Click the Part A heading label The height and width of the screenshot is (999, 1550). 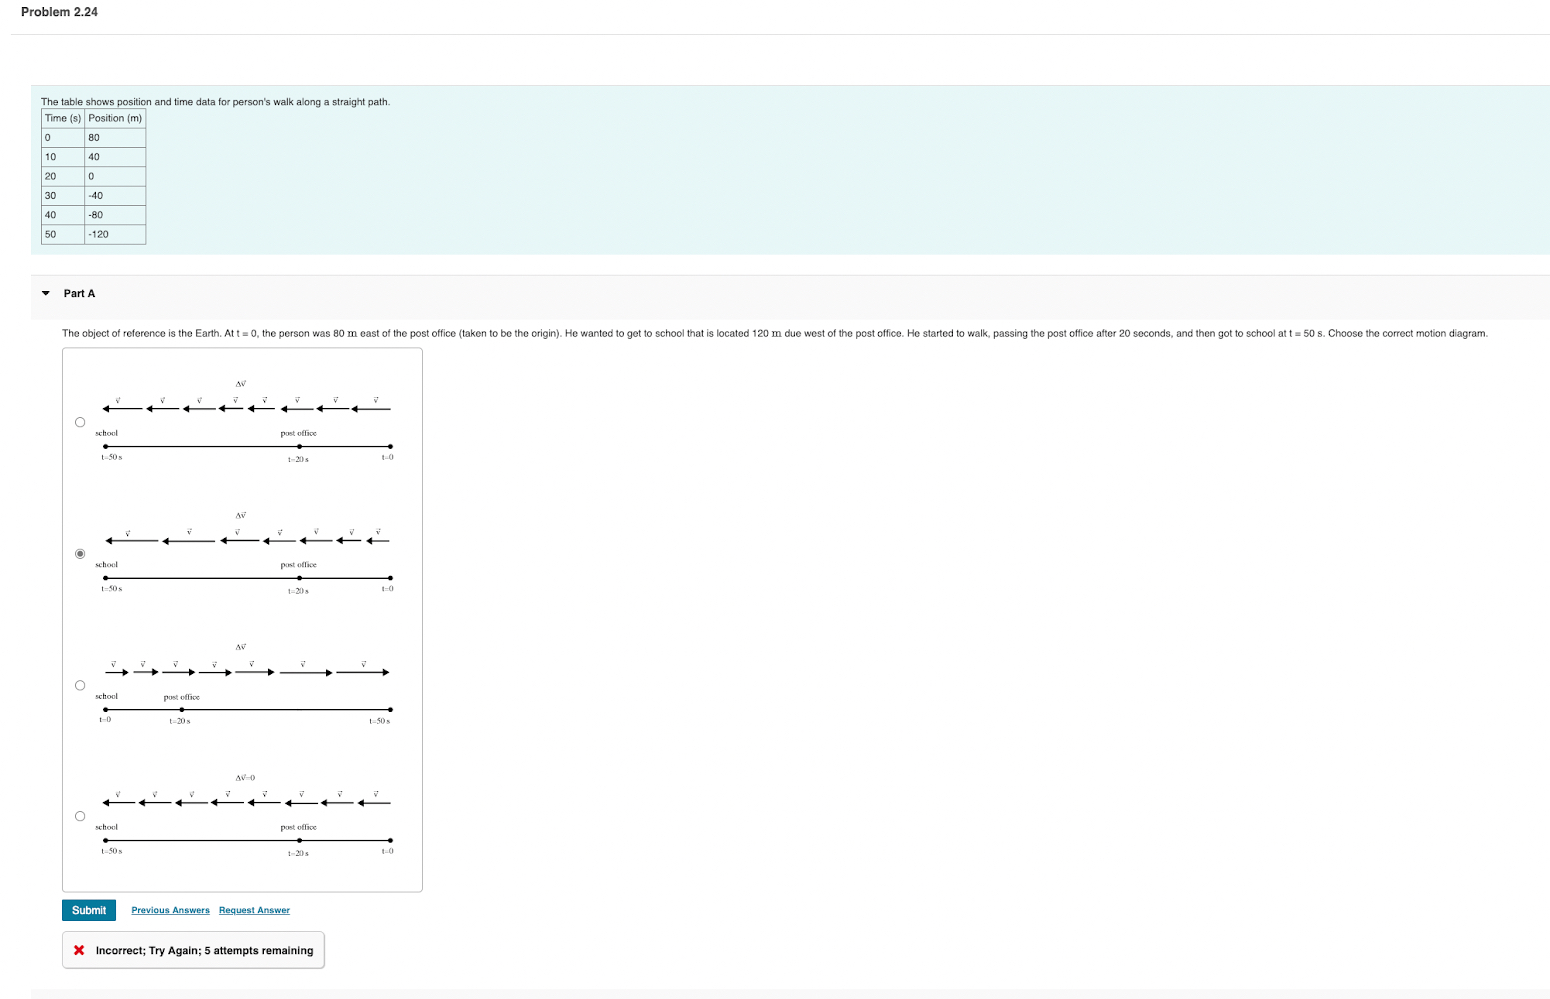click(79, 293)
